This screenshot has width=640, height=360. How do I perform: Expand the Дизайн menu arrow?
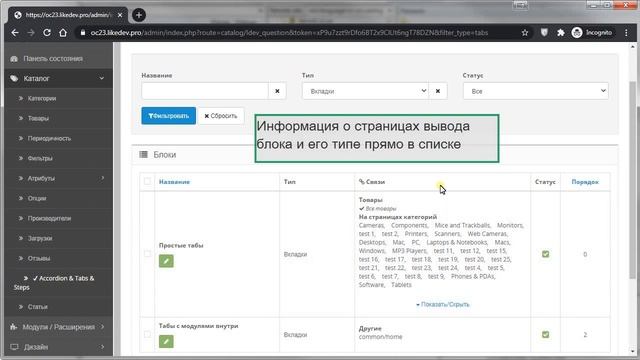102,347
